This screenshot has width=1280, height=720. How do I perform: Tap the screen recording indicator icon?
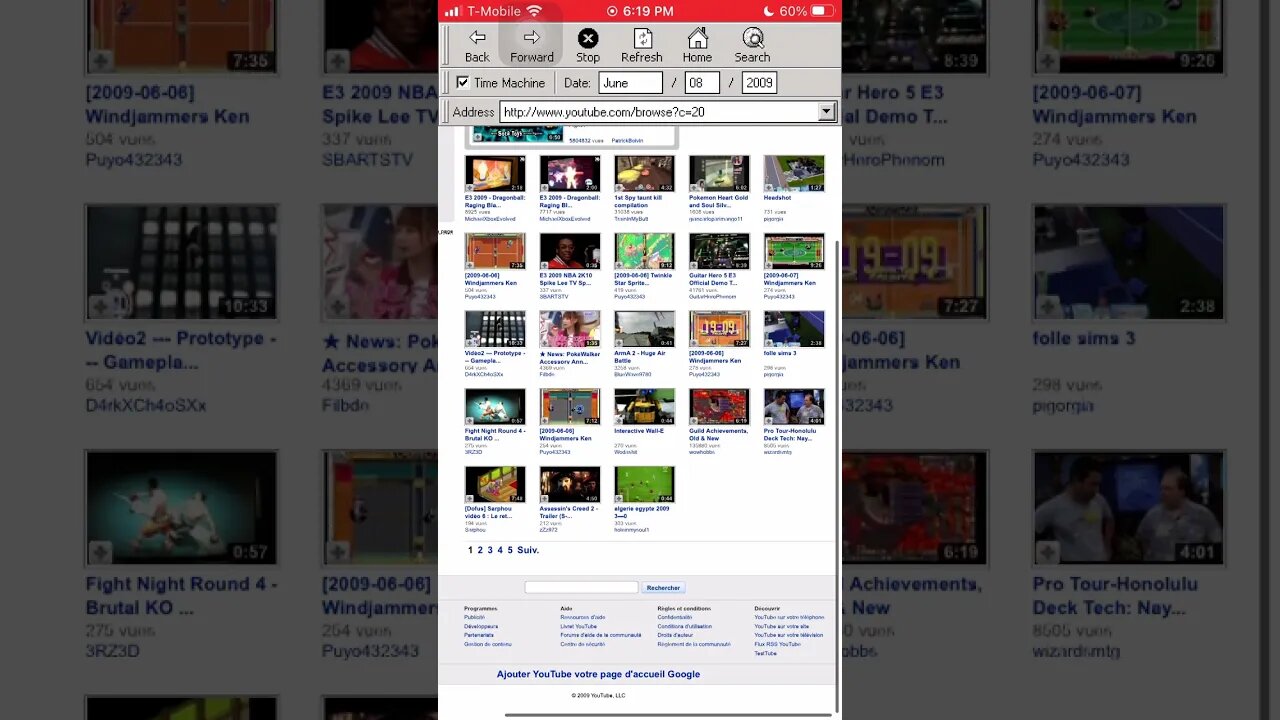[612, 11]
